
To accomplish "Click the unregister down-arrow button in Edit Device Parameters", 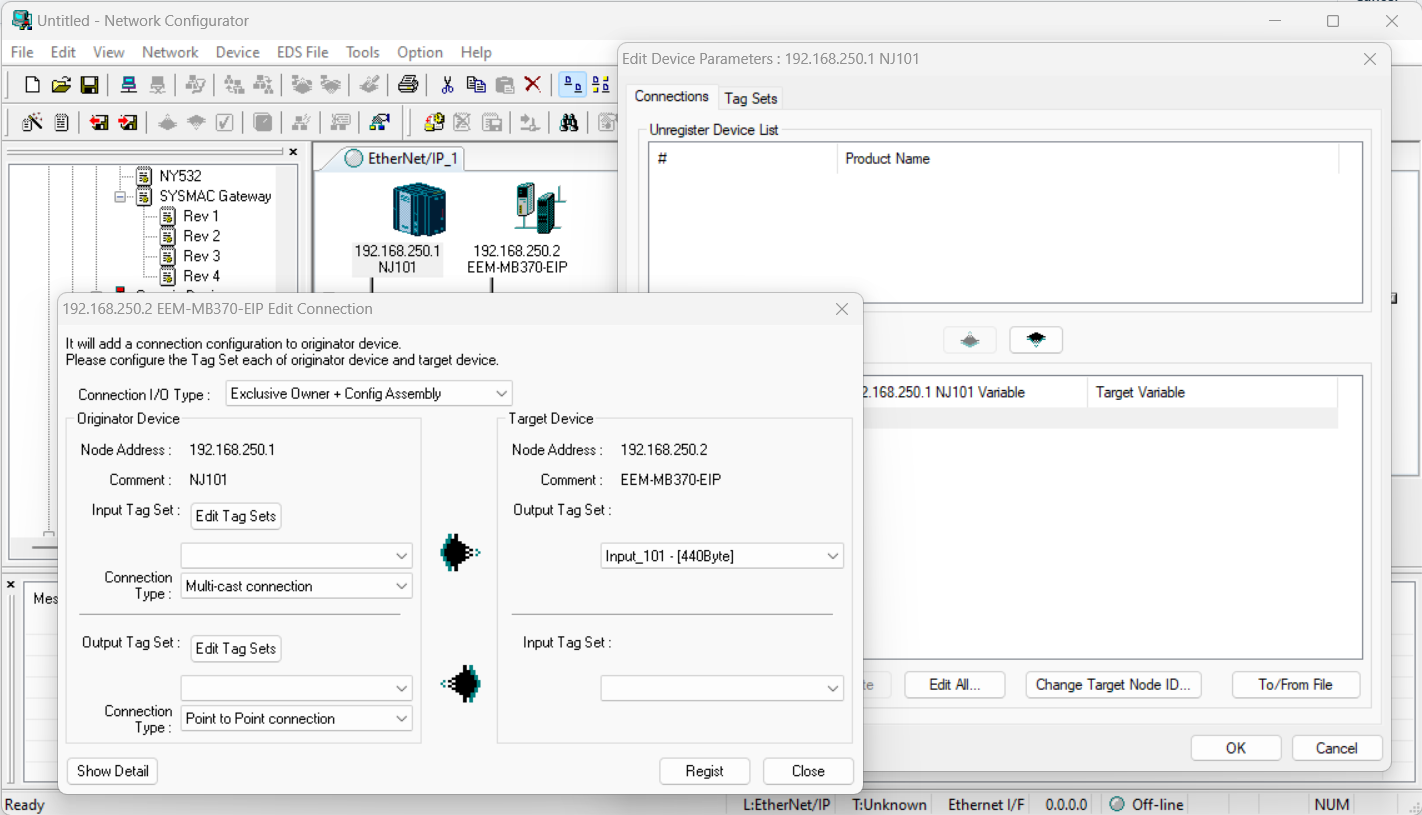I will [x=1036, y=340].
